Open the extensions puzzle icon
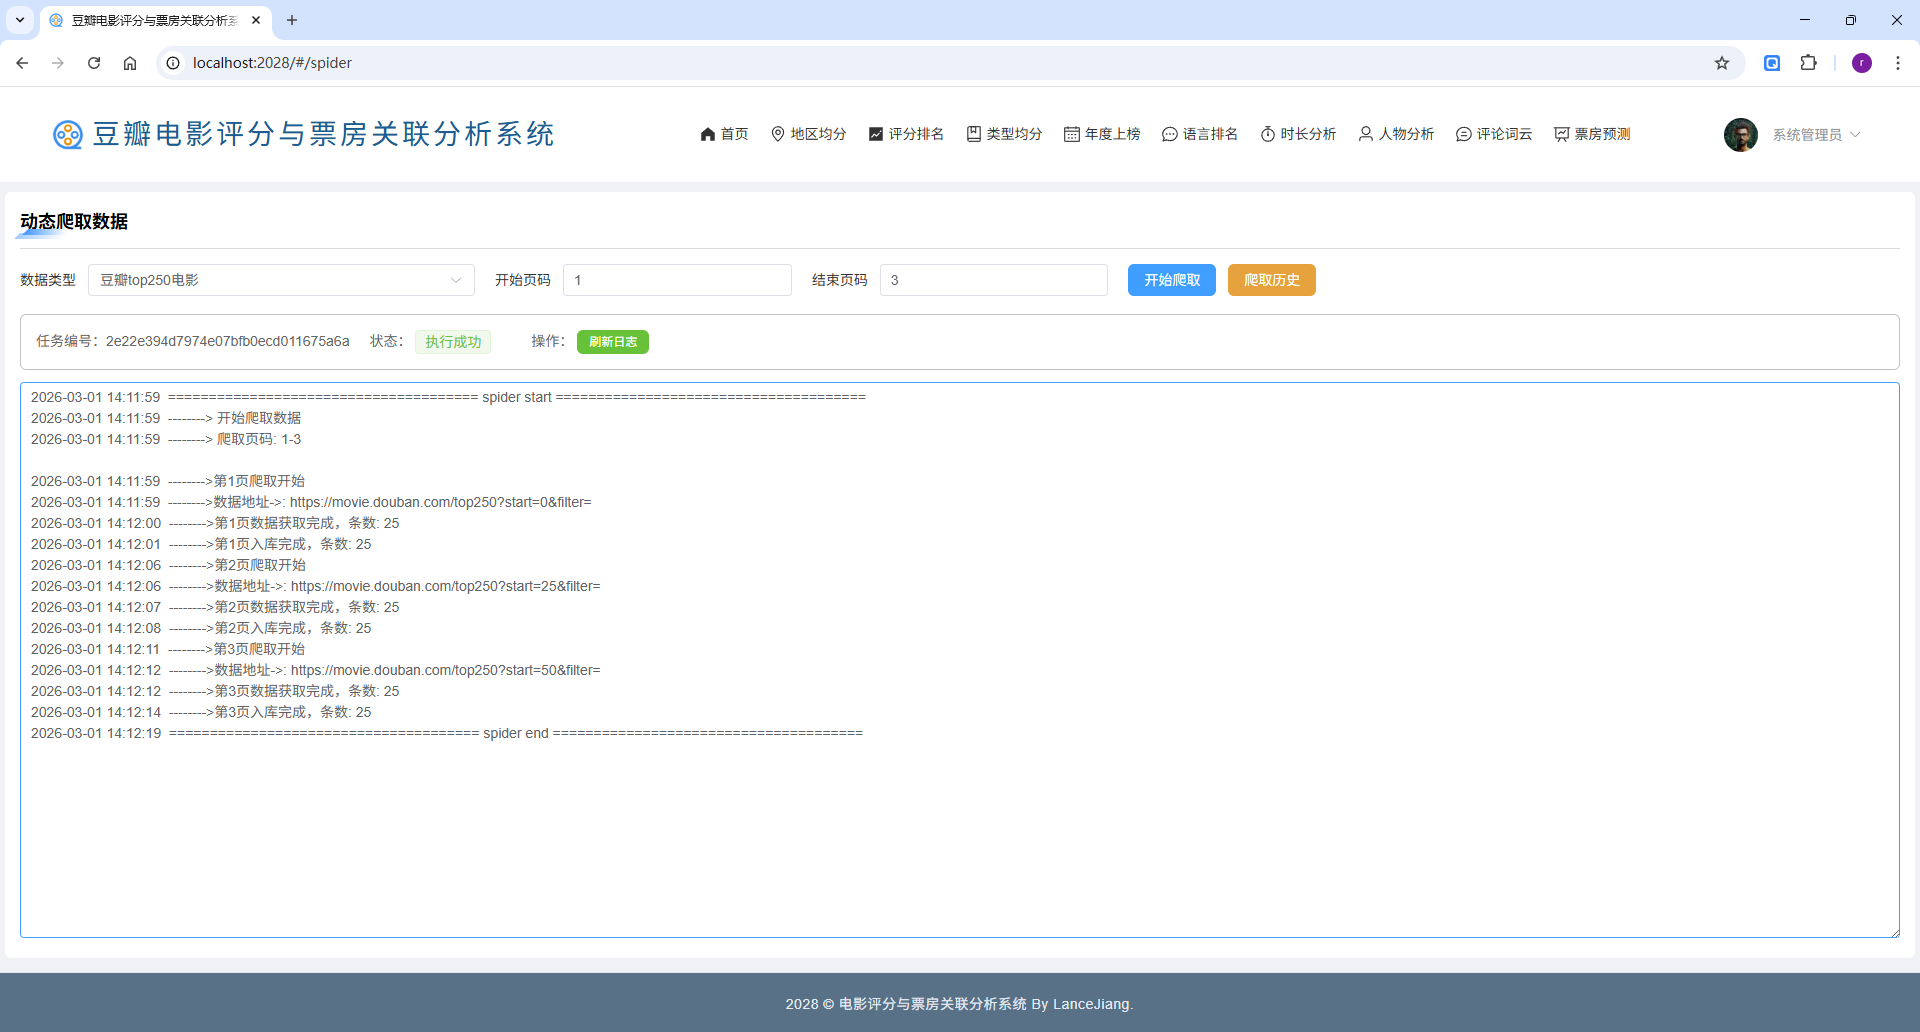 tap(1809, 63)
